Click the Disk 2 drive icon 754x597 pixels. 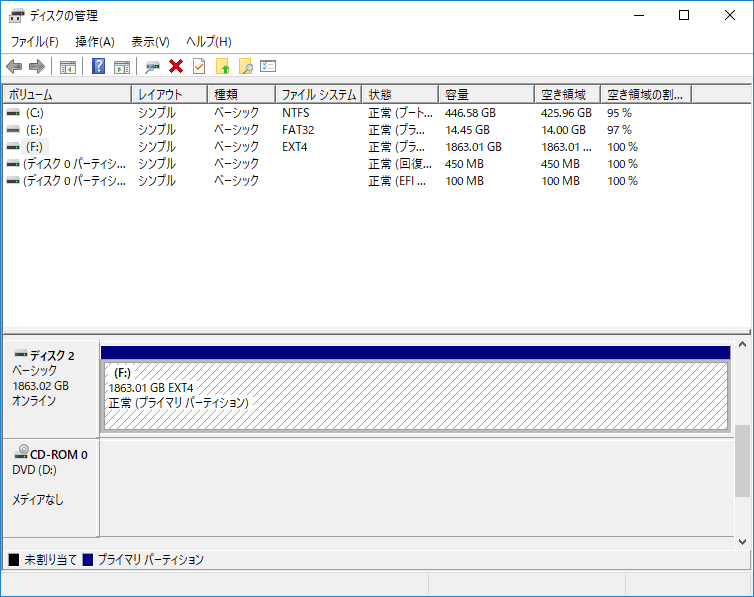tap(21, 354)
